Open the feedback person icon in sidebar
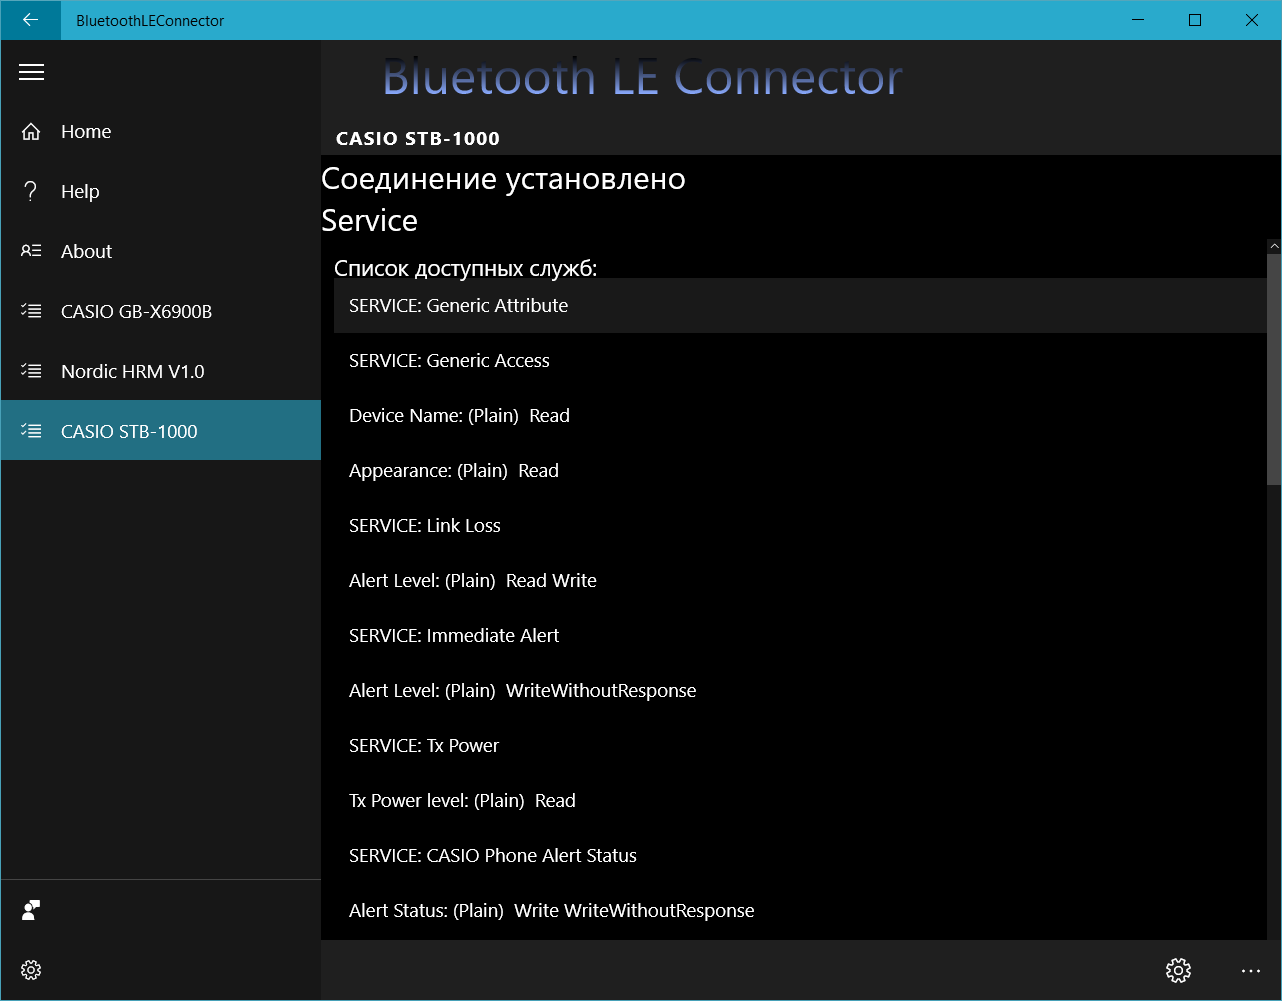The width and height of the screenshot is (1282, 1001). (x=31, y=910)
